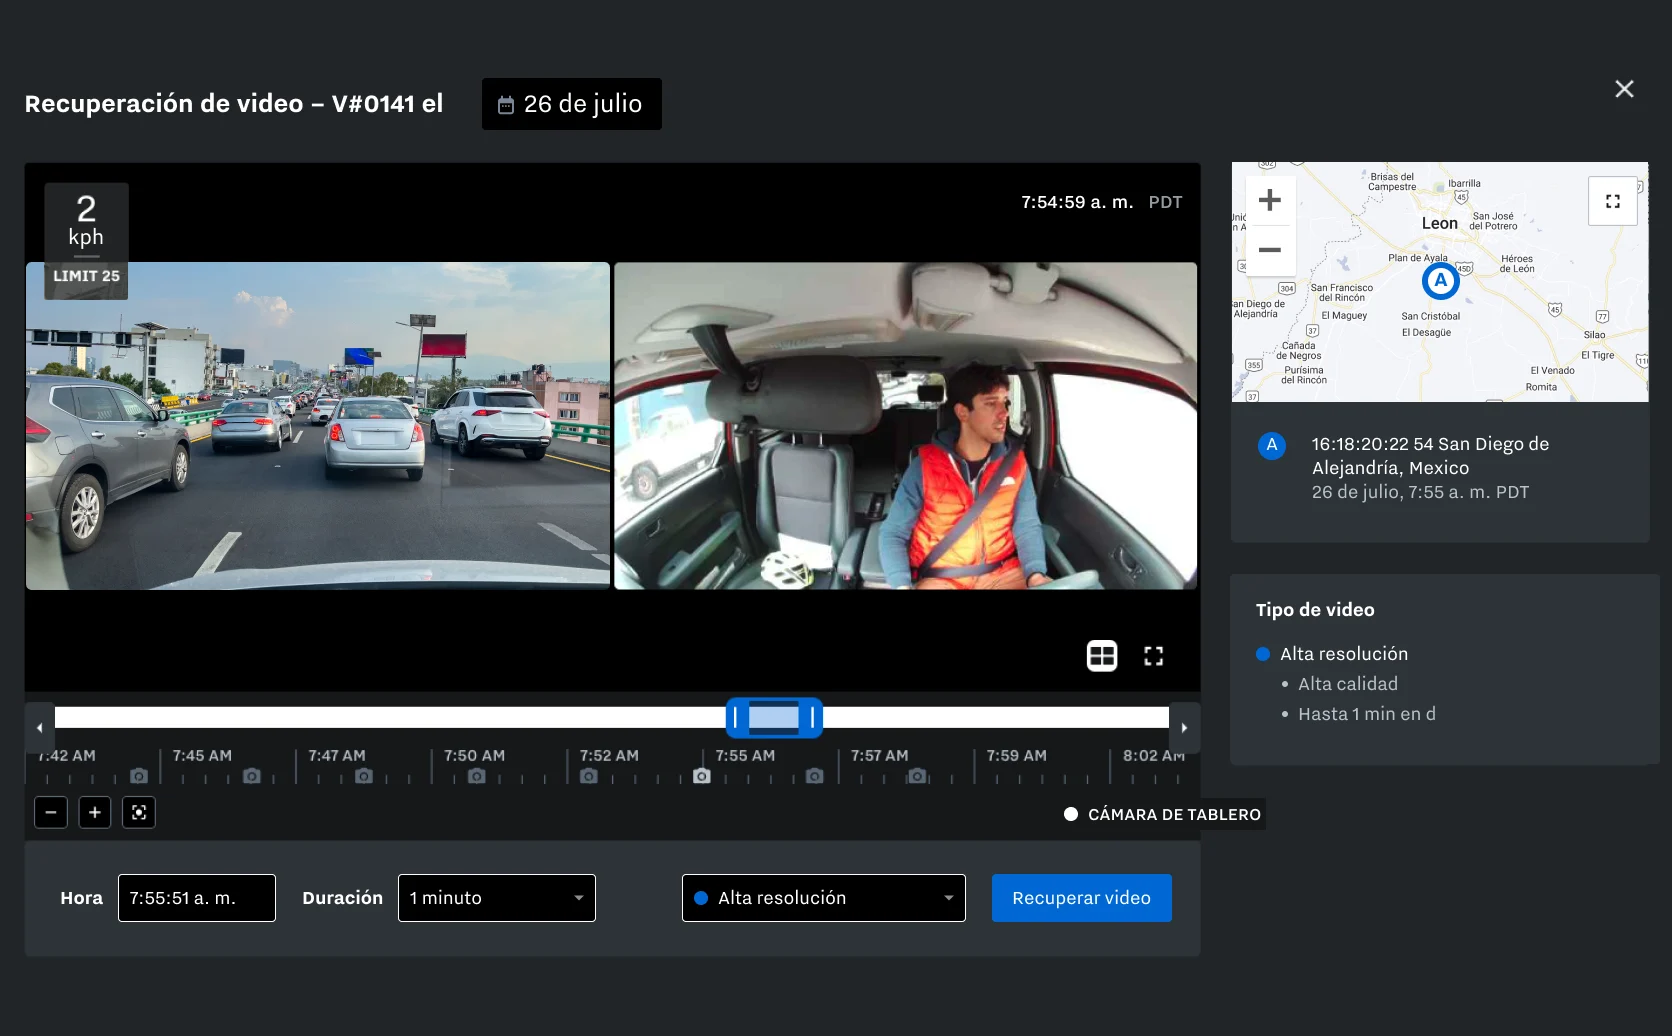The image size is (1672, 1036).
Task: Open the 26 de julio date picker
Action: point(571,103)
